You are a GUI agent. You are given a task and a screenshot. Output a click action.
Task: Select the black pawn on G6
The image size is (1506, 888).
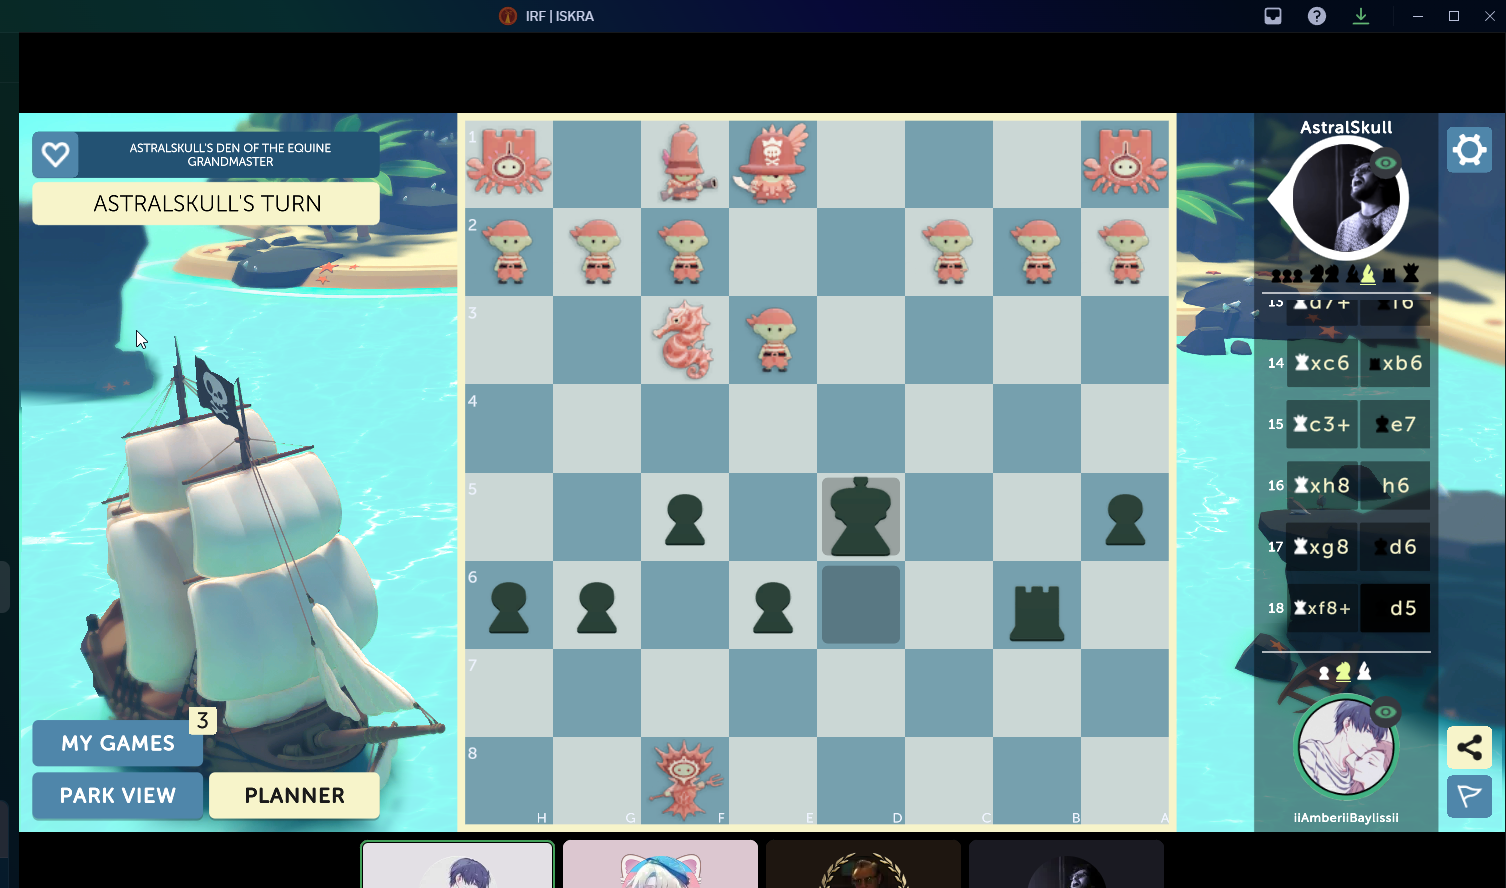point(597,608)
